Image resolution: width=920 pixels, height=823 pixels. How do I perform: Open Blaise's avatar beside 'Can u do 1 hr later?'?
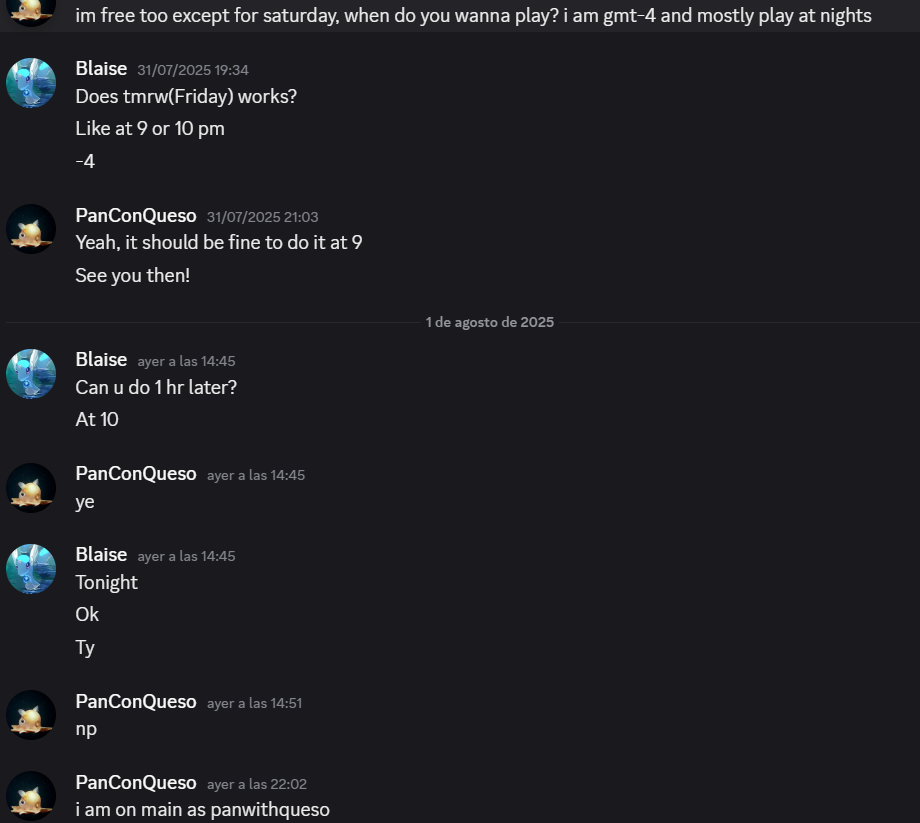click(31, 374)
